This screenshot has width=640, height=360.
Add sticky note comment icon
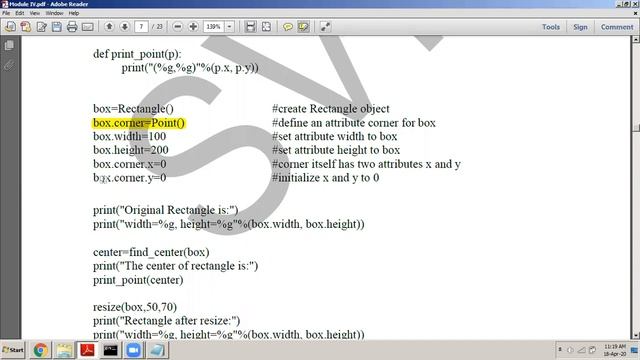tap(288, 27)
